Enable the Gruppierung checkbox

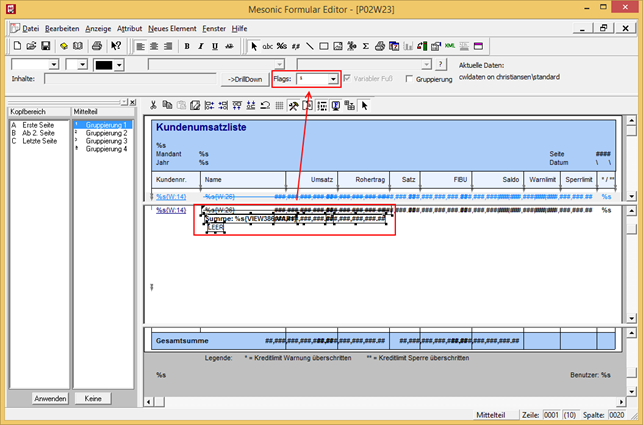coord(407,78)
